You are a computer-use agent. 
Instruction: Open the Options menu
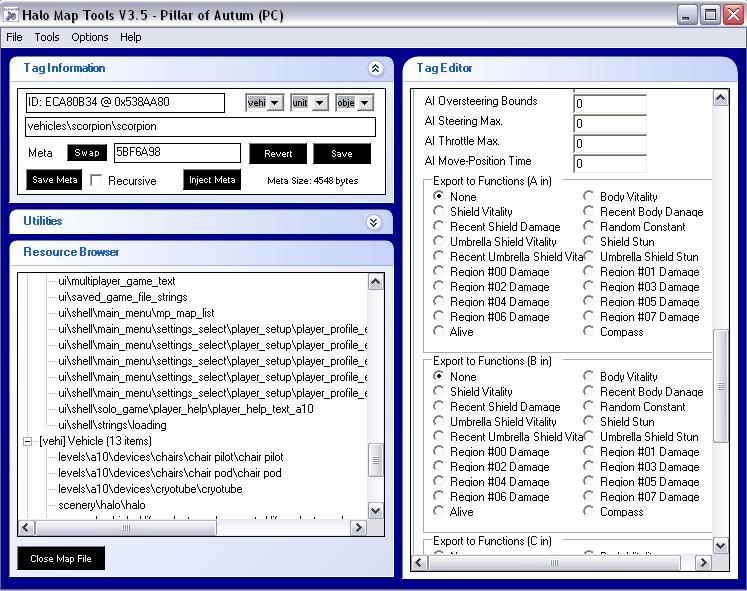(x=90, y=37)
